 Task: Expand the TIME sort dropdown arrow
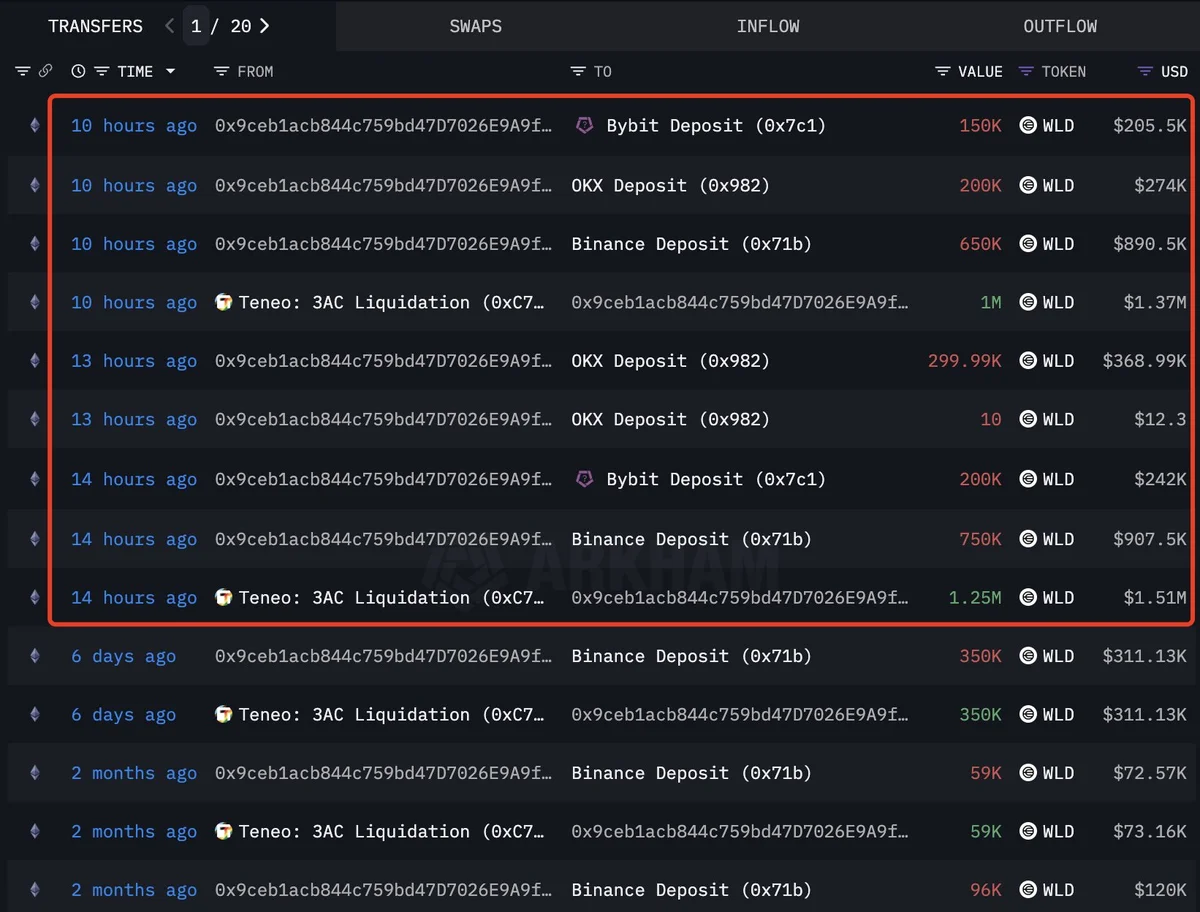[x=170, y=71]
